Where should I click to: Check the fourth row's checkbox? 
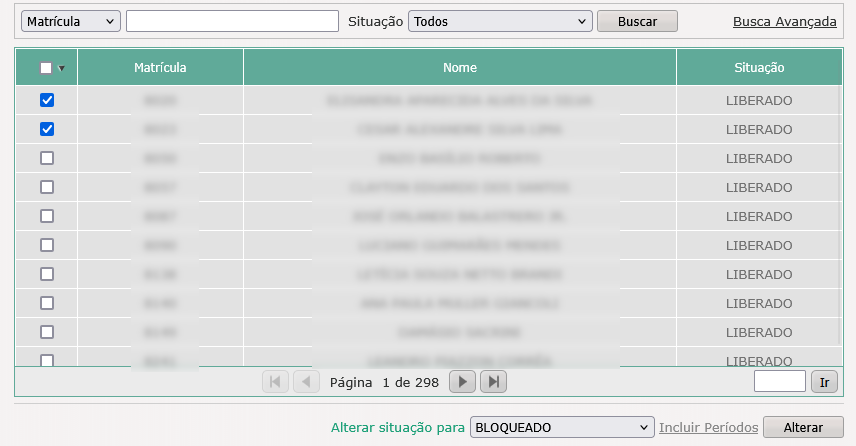click(x=47, y=187)
